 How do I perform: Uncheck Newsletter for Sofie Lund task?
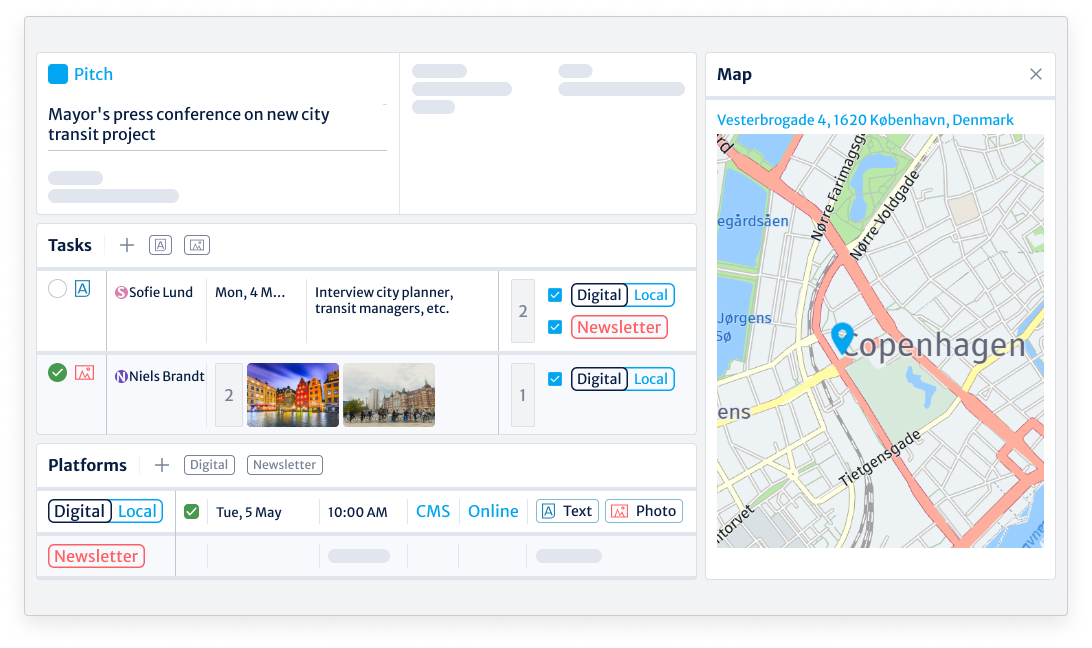click(x=555, y=327)
